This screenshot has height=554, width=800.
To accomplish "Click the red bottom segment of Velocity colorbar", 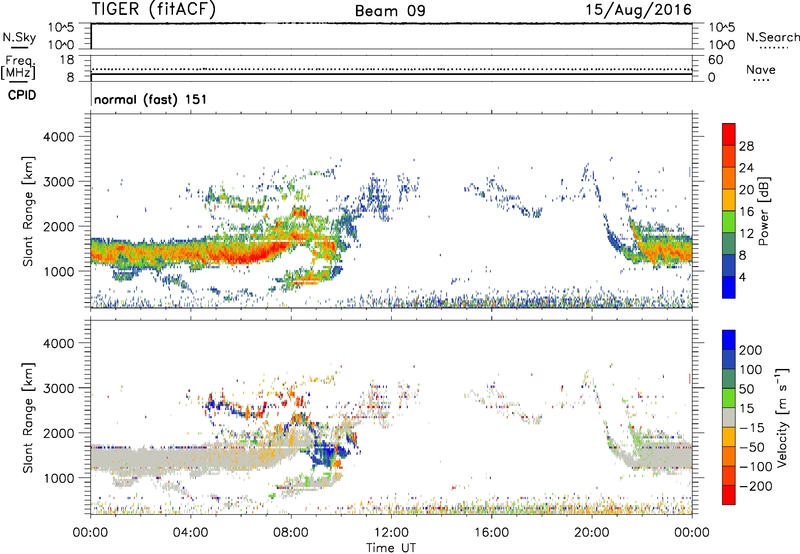I will coord(729,495).
